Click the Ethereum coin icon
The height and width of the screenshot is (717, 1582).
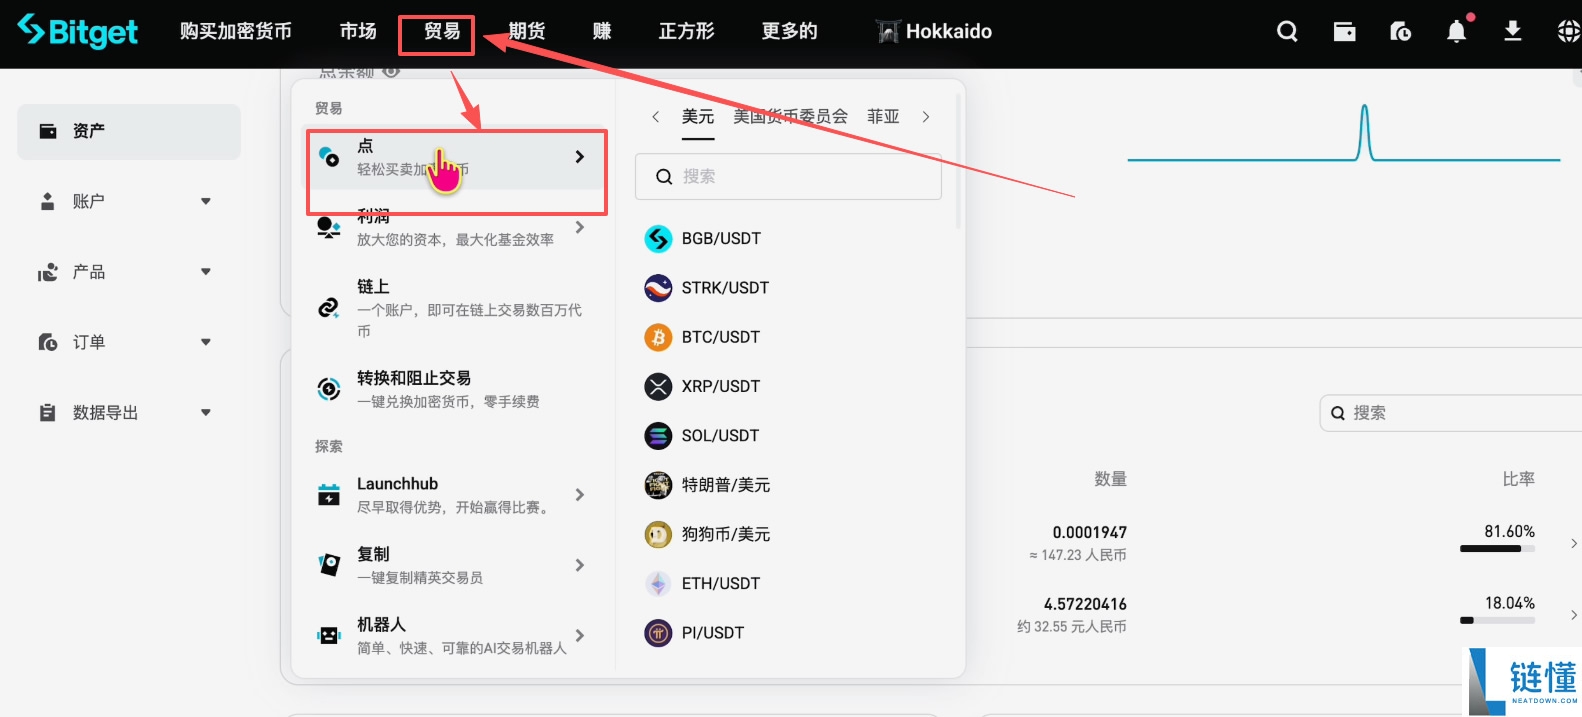pyautogui.click(x=658, y=583)
